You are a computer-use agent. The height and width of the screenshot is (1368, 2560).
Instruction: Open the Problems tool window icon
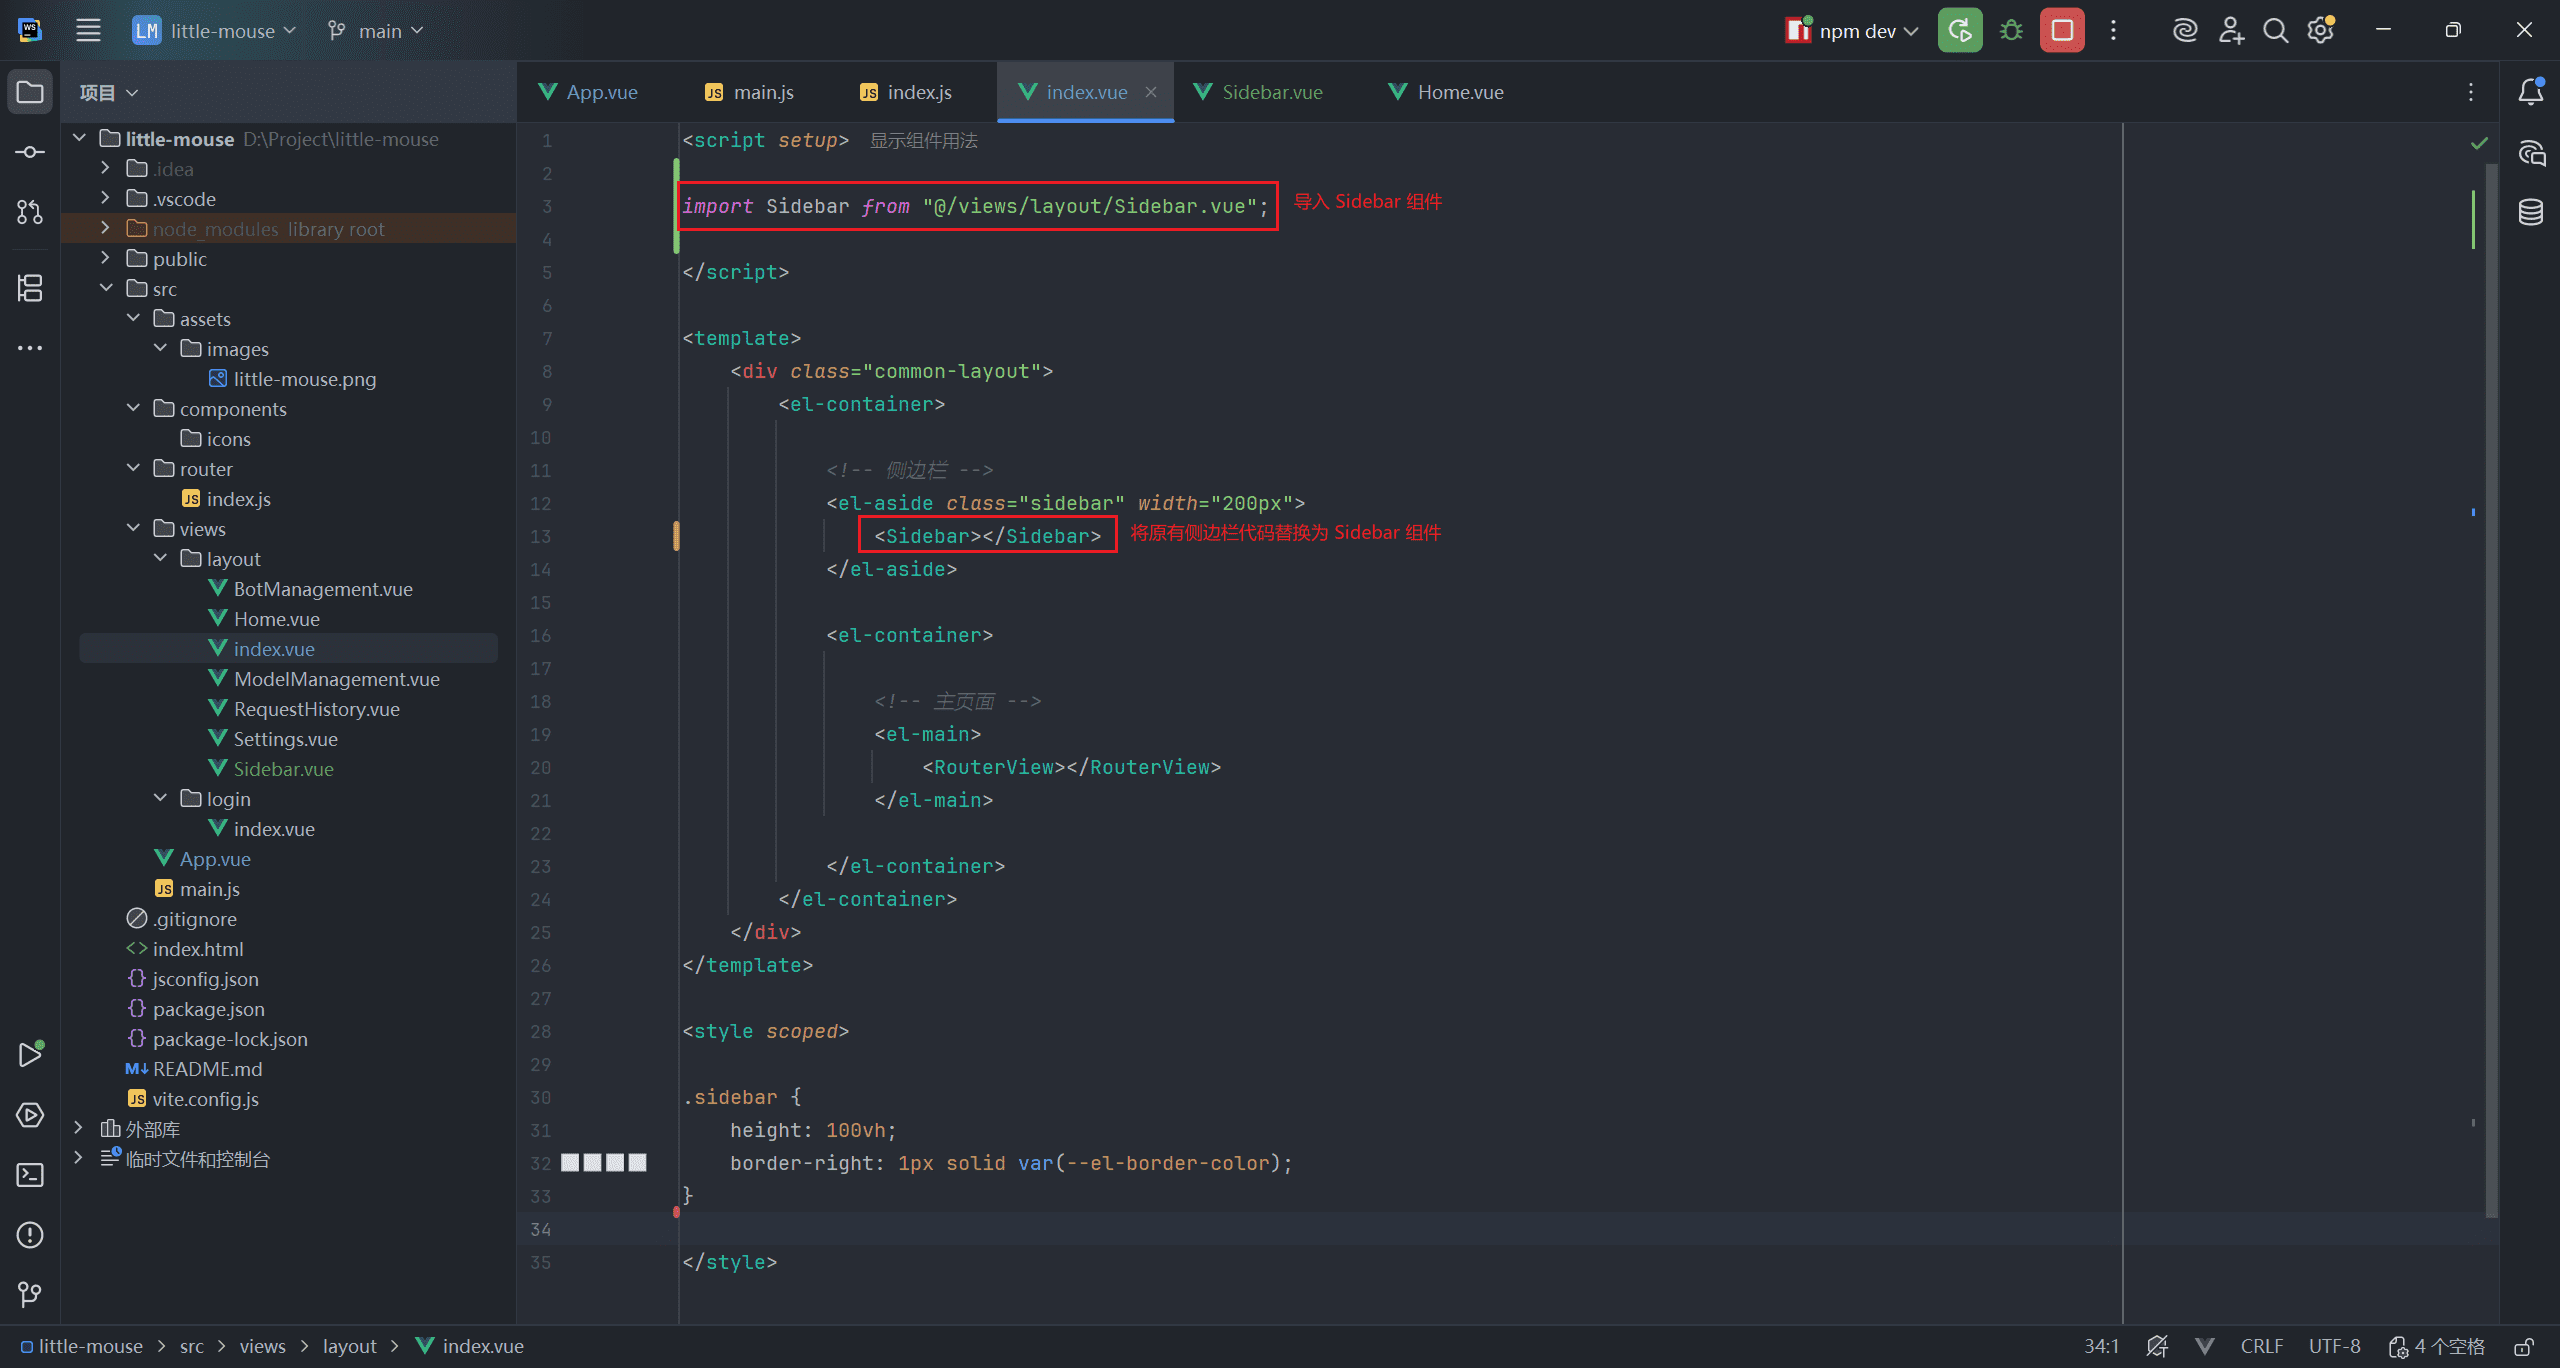pos(30,1235)
